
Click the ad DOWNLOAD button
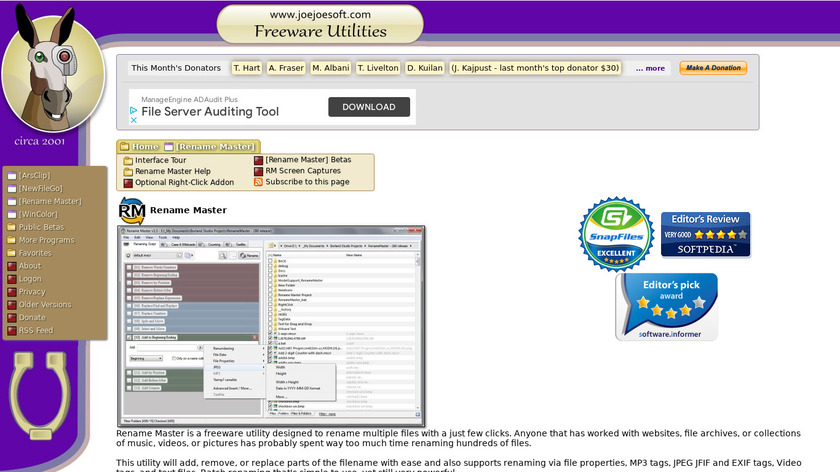click(x=369, y=107)
